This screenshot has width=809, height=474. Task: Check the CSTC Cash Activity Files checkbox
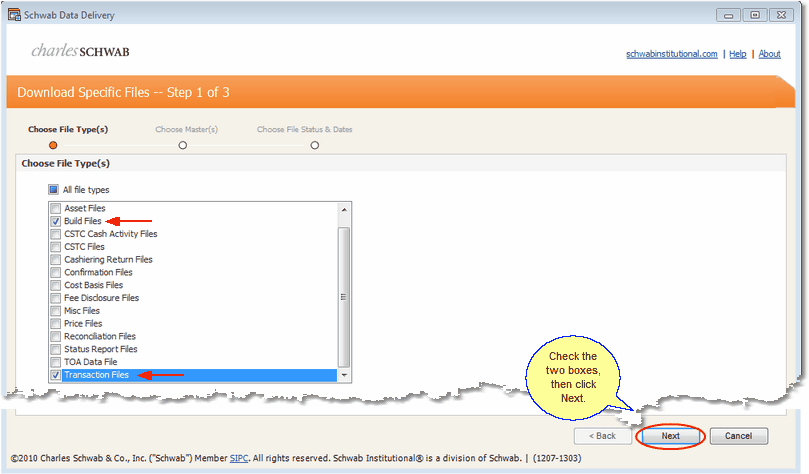coord(56,234)
